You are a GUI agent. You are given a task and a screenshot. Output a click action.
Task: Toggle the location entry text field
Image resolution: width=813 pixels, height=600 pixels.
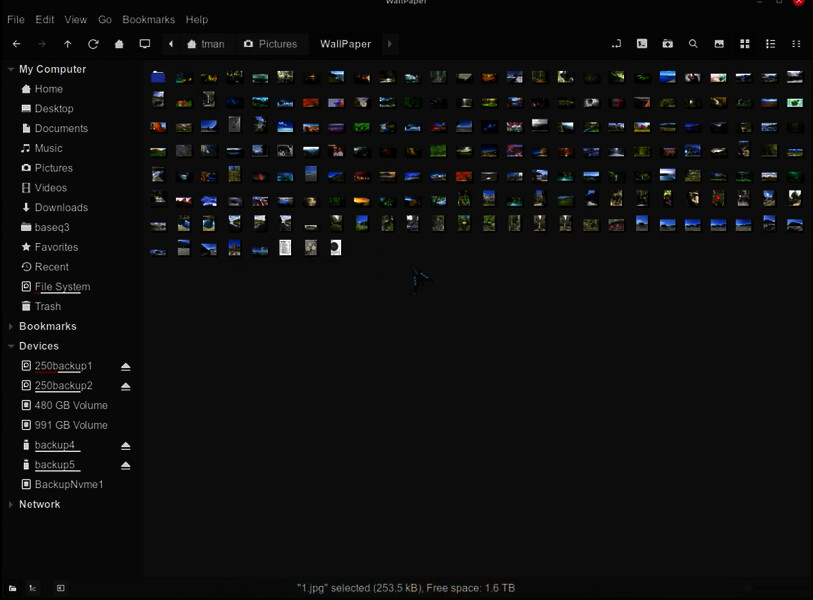click(x=616, y=44)
